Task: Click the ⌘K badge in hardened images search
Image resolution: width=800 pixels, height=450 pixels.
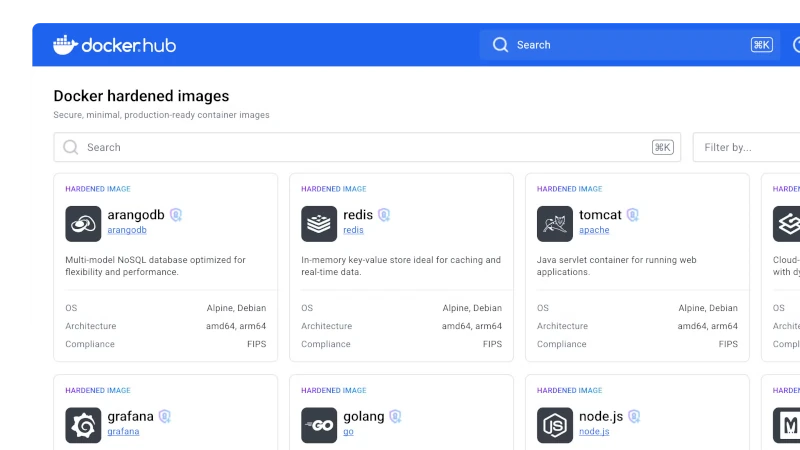Action: point(662,147)
